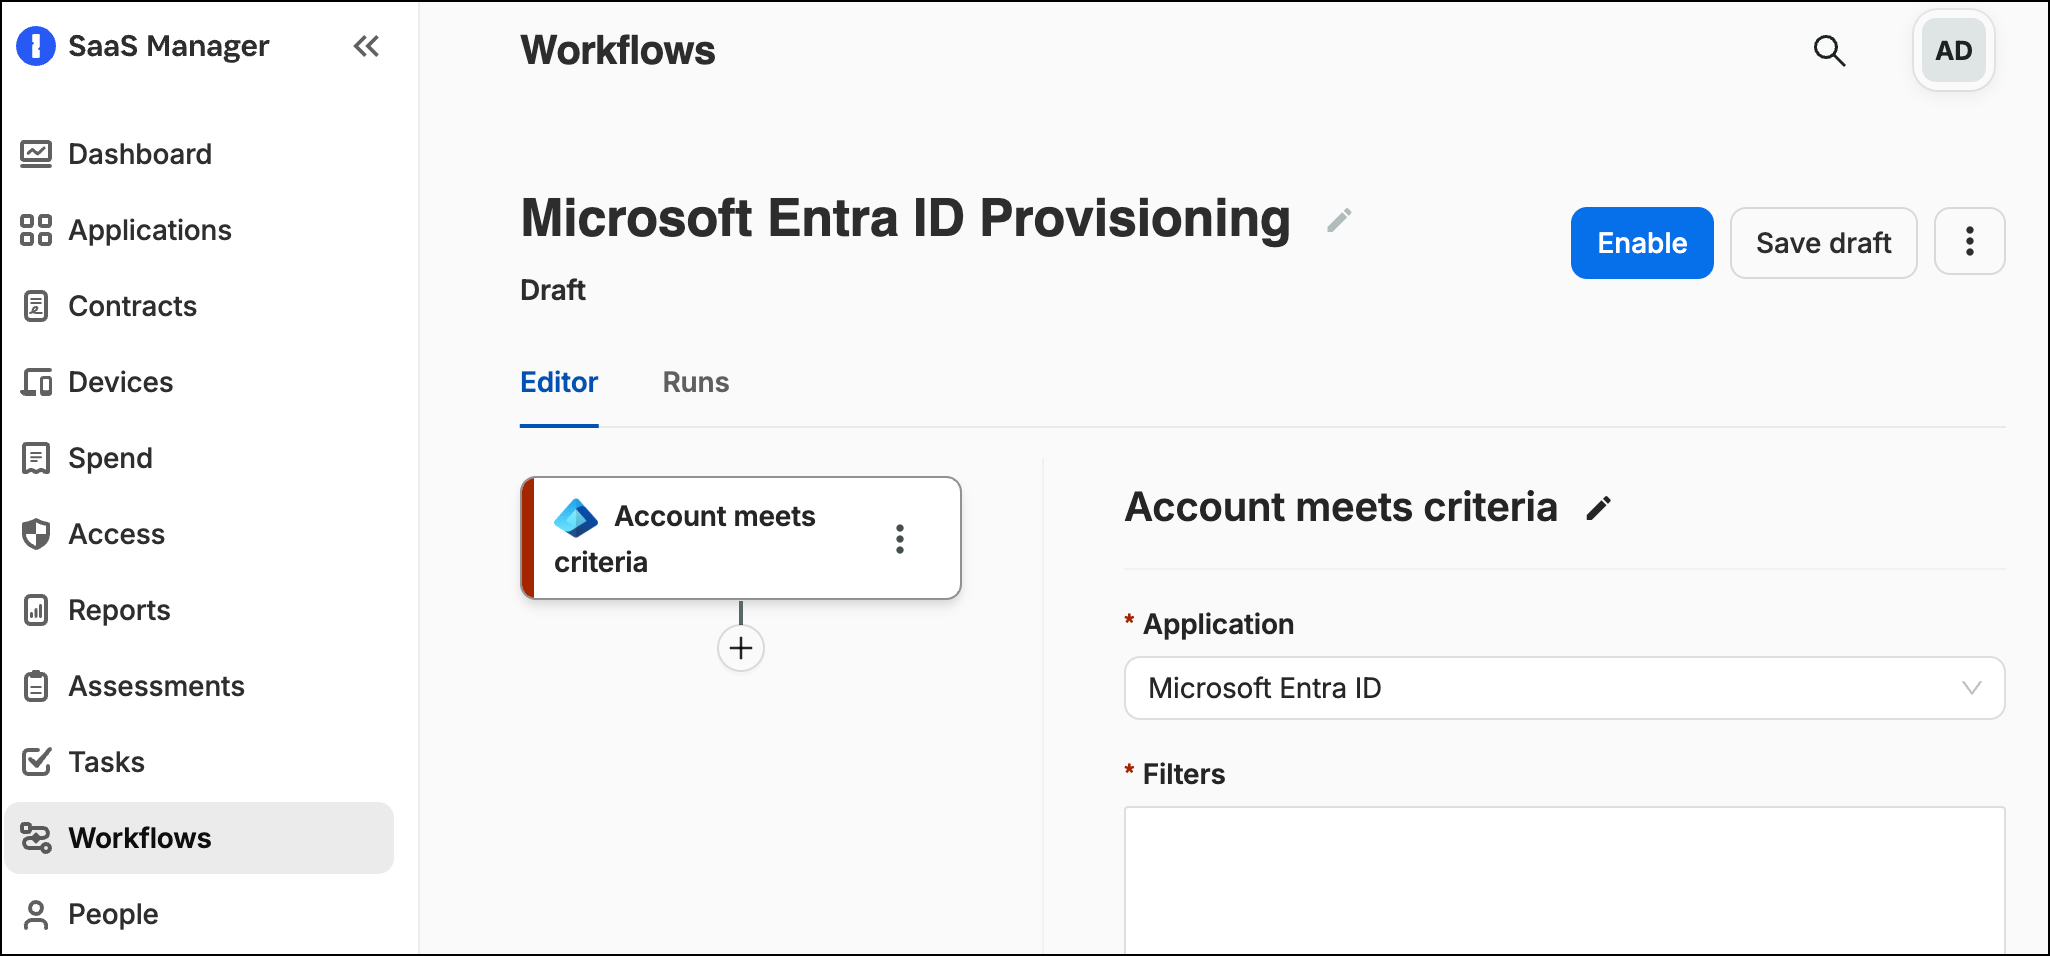Open the AD user avatar menu
Screen dimensions: 2050x956
[1953, 50]
